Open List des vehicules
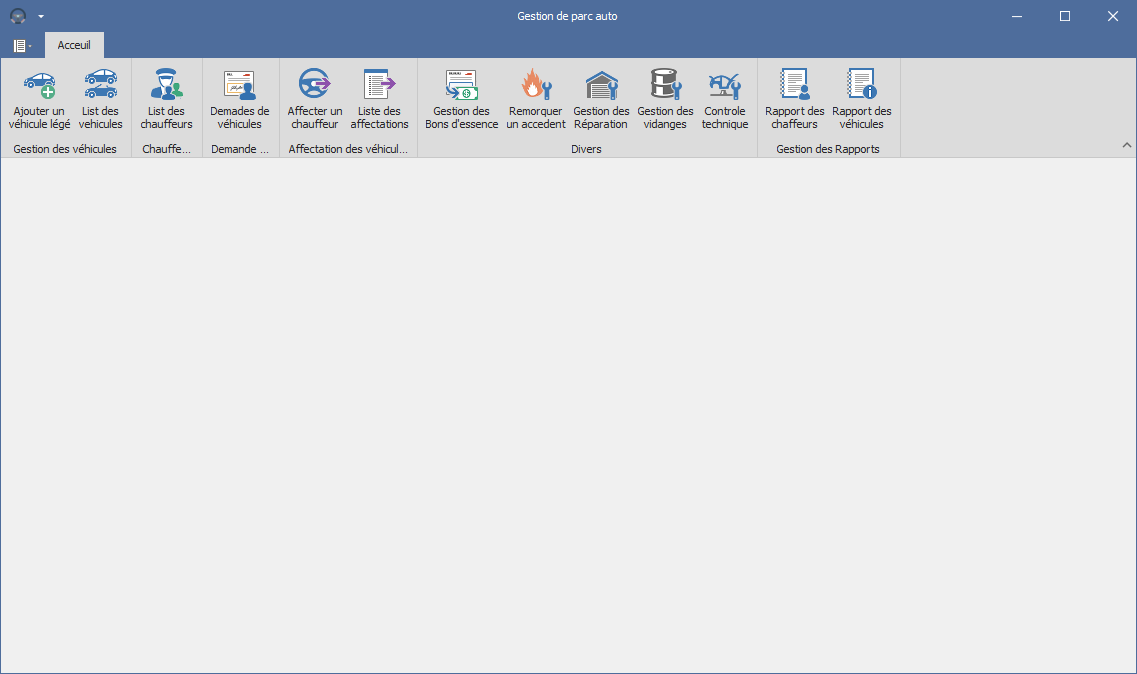Screen dimensions: 1137x674 (x=100, y=99)
